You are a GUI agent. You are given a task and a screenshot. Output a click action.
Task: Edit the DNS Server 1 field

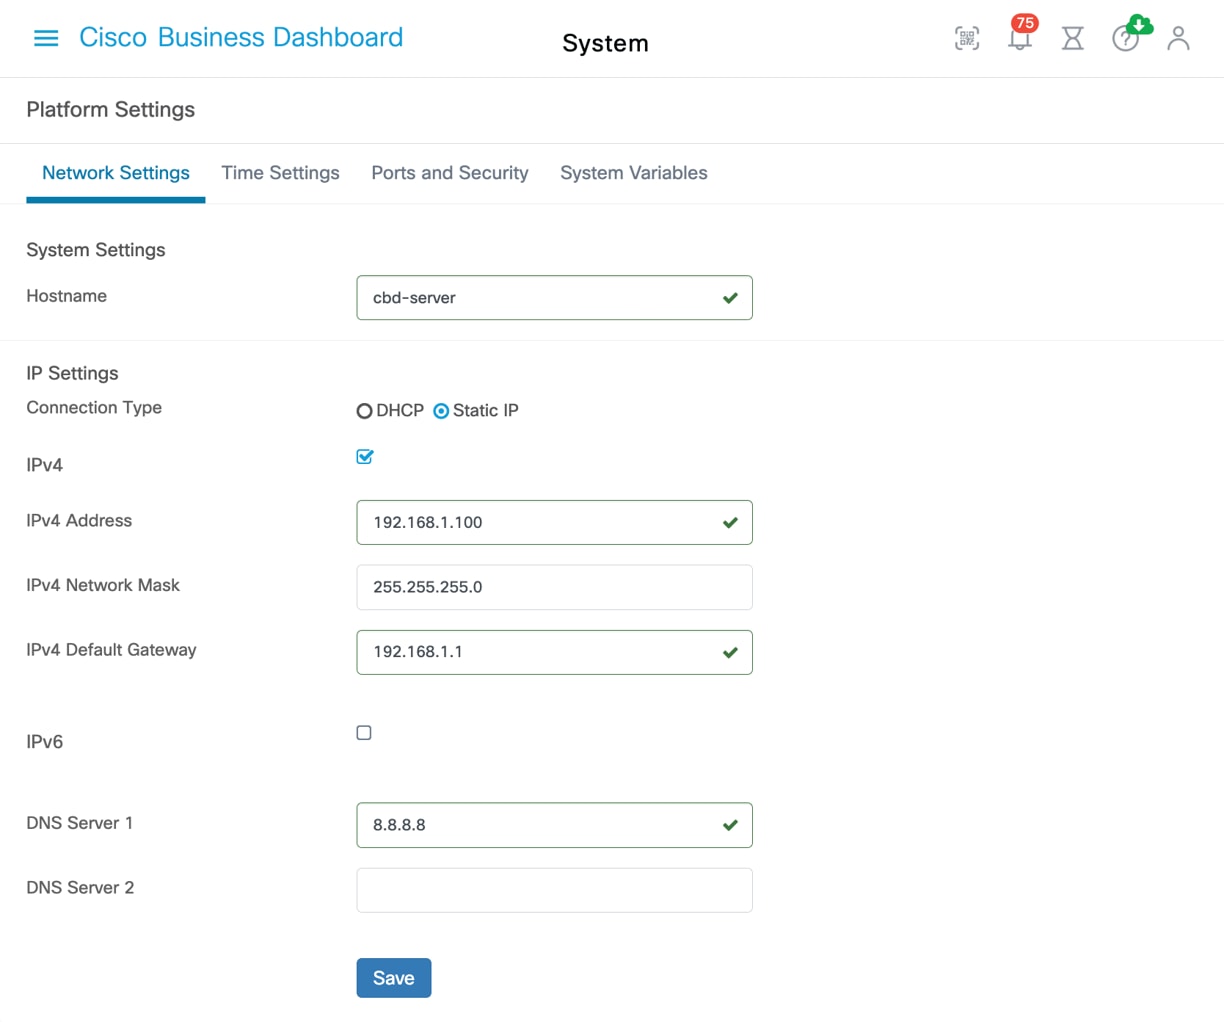pos(554,825)
